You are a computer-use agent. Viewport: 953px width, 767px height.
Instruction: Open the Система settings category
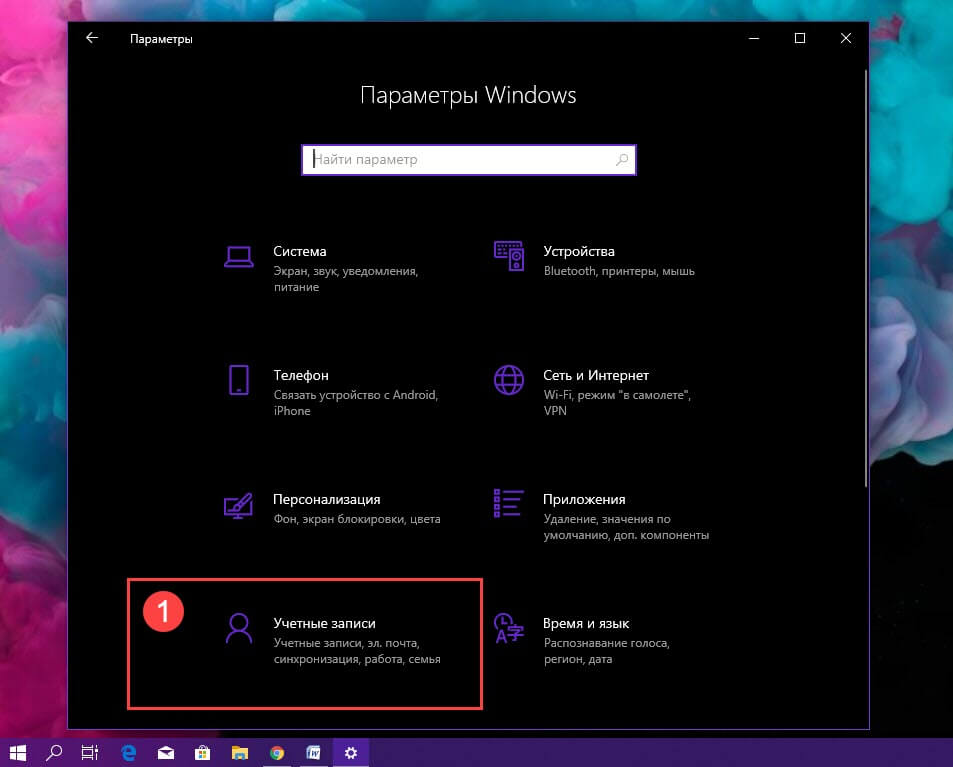pyautogui.click(x=333, y=268)
